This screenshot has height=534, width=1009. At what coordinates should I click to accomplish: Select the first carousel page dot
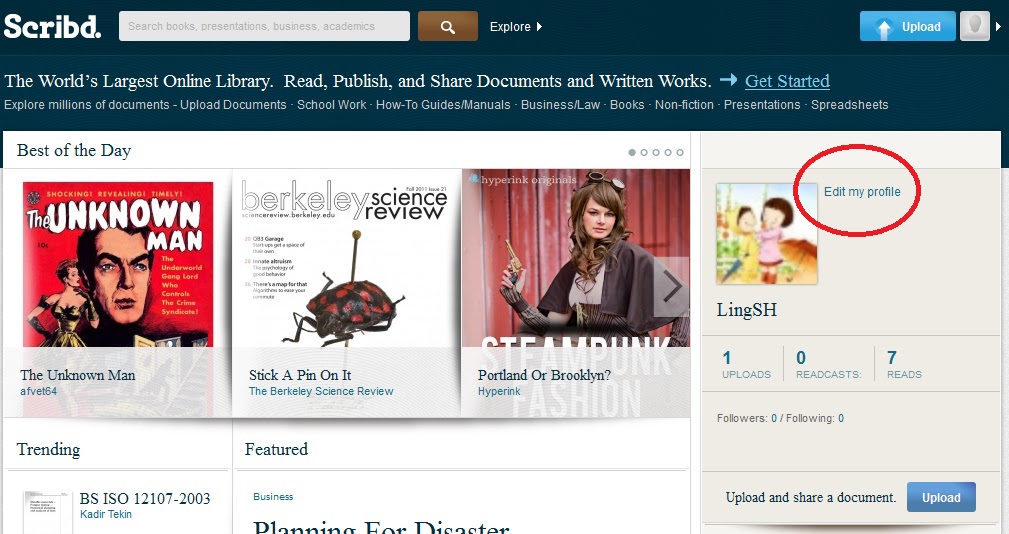[632, 152]
